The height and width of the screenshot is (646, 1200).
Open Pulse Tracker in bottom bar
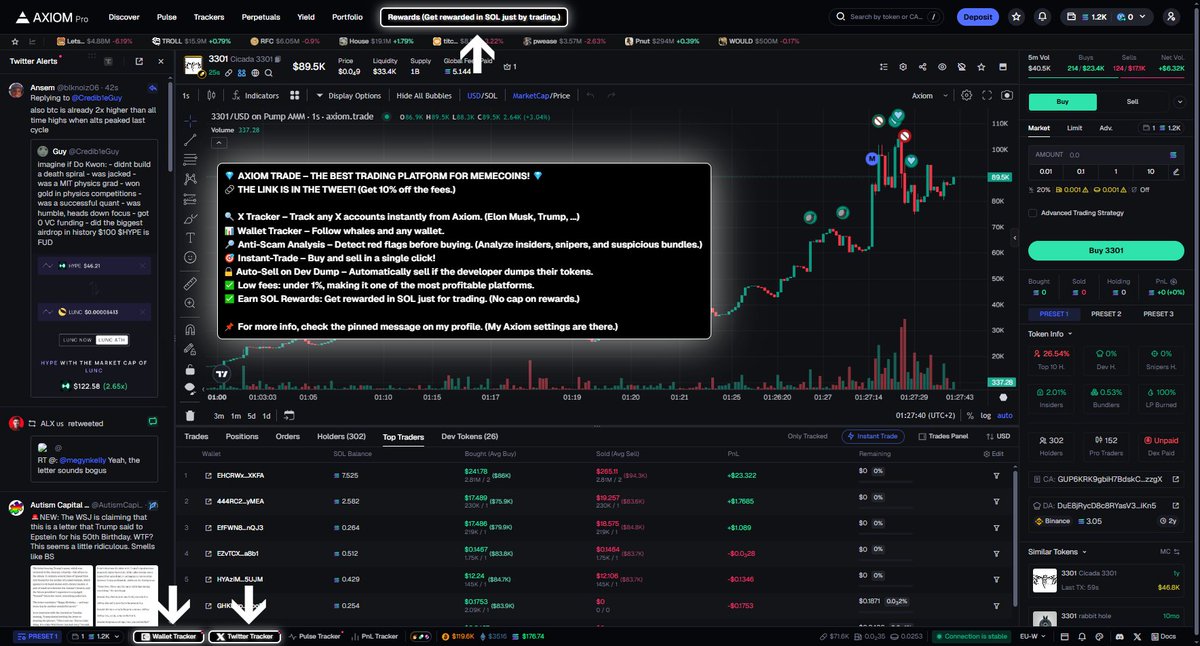(x=314, y=636)
